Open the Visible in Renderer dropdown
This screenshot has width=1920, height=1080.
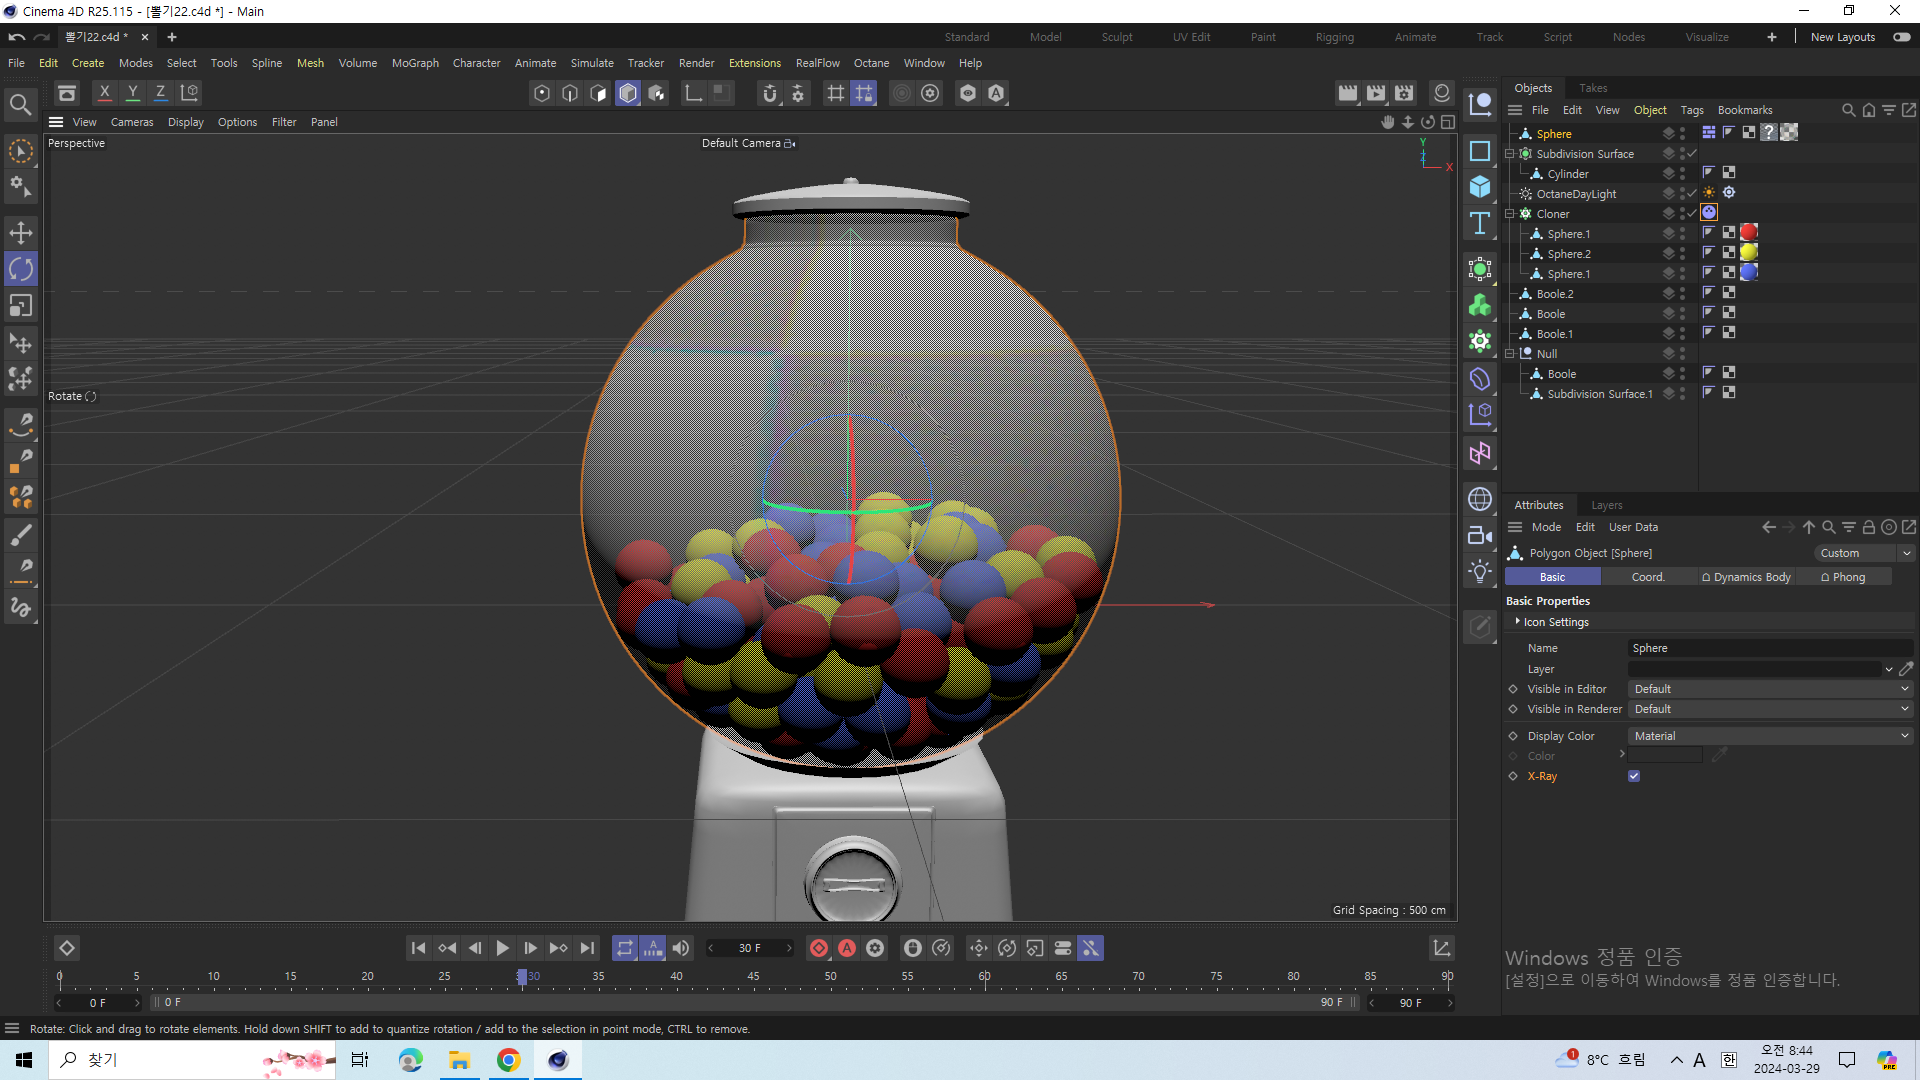click(1770, 709)
